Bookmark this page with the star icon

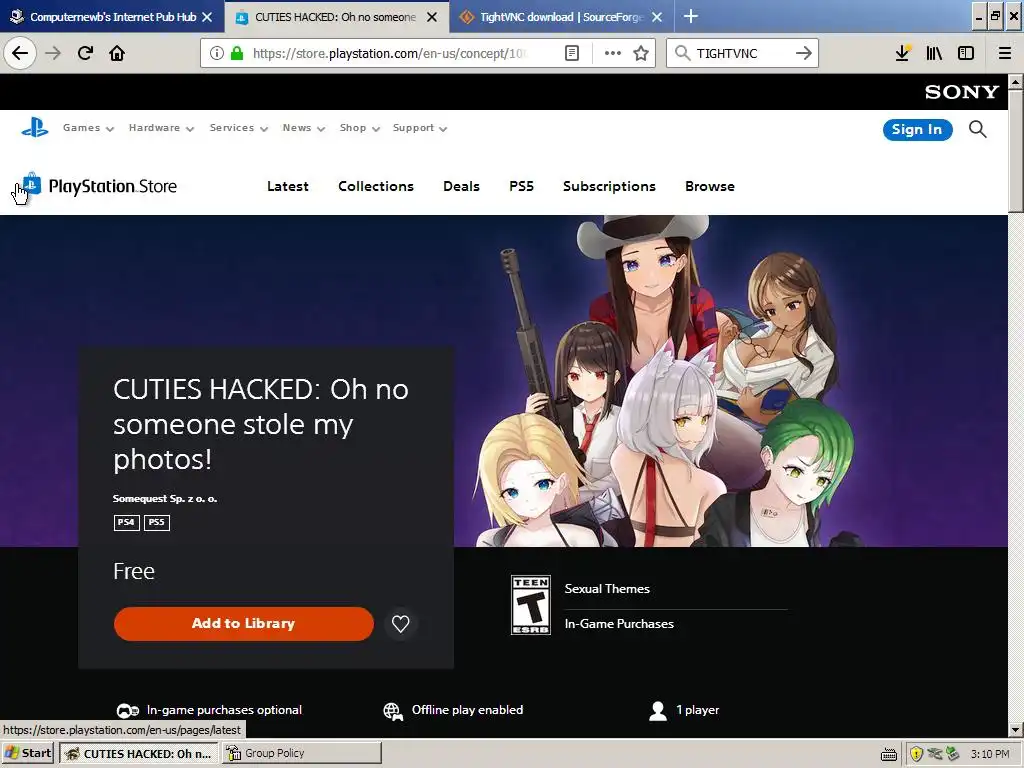click(x=641, y=53)
